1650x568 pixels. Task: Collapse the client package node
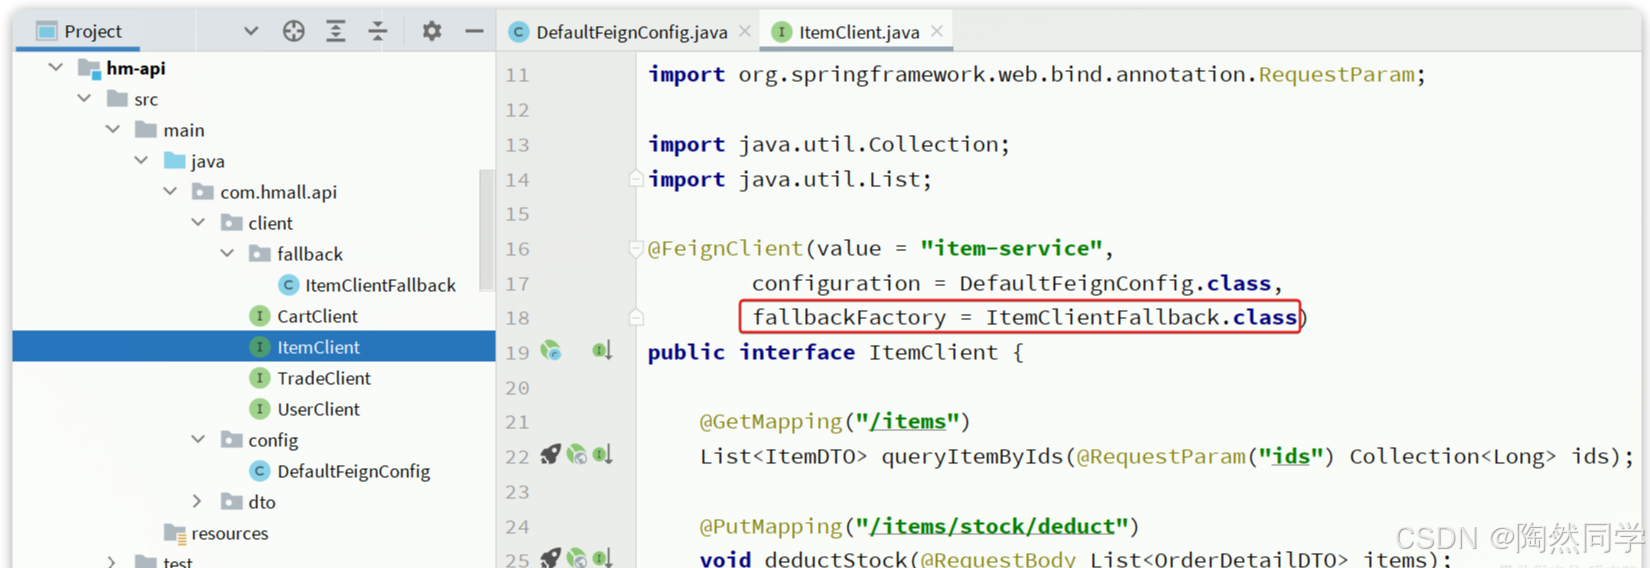coord(198,223)
